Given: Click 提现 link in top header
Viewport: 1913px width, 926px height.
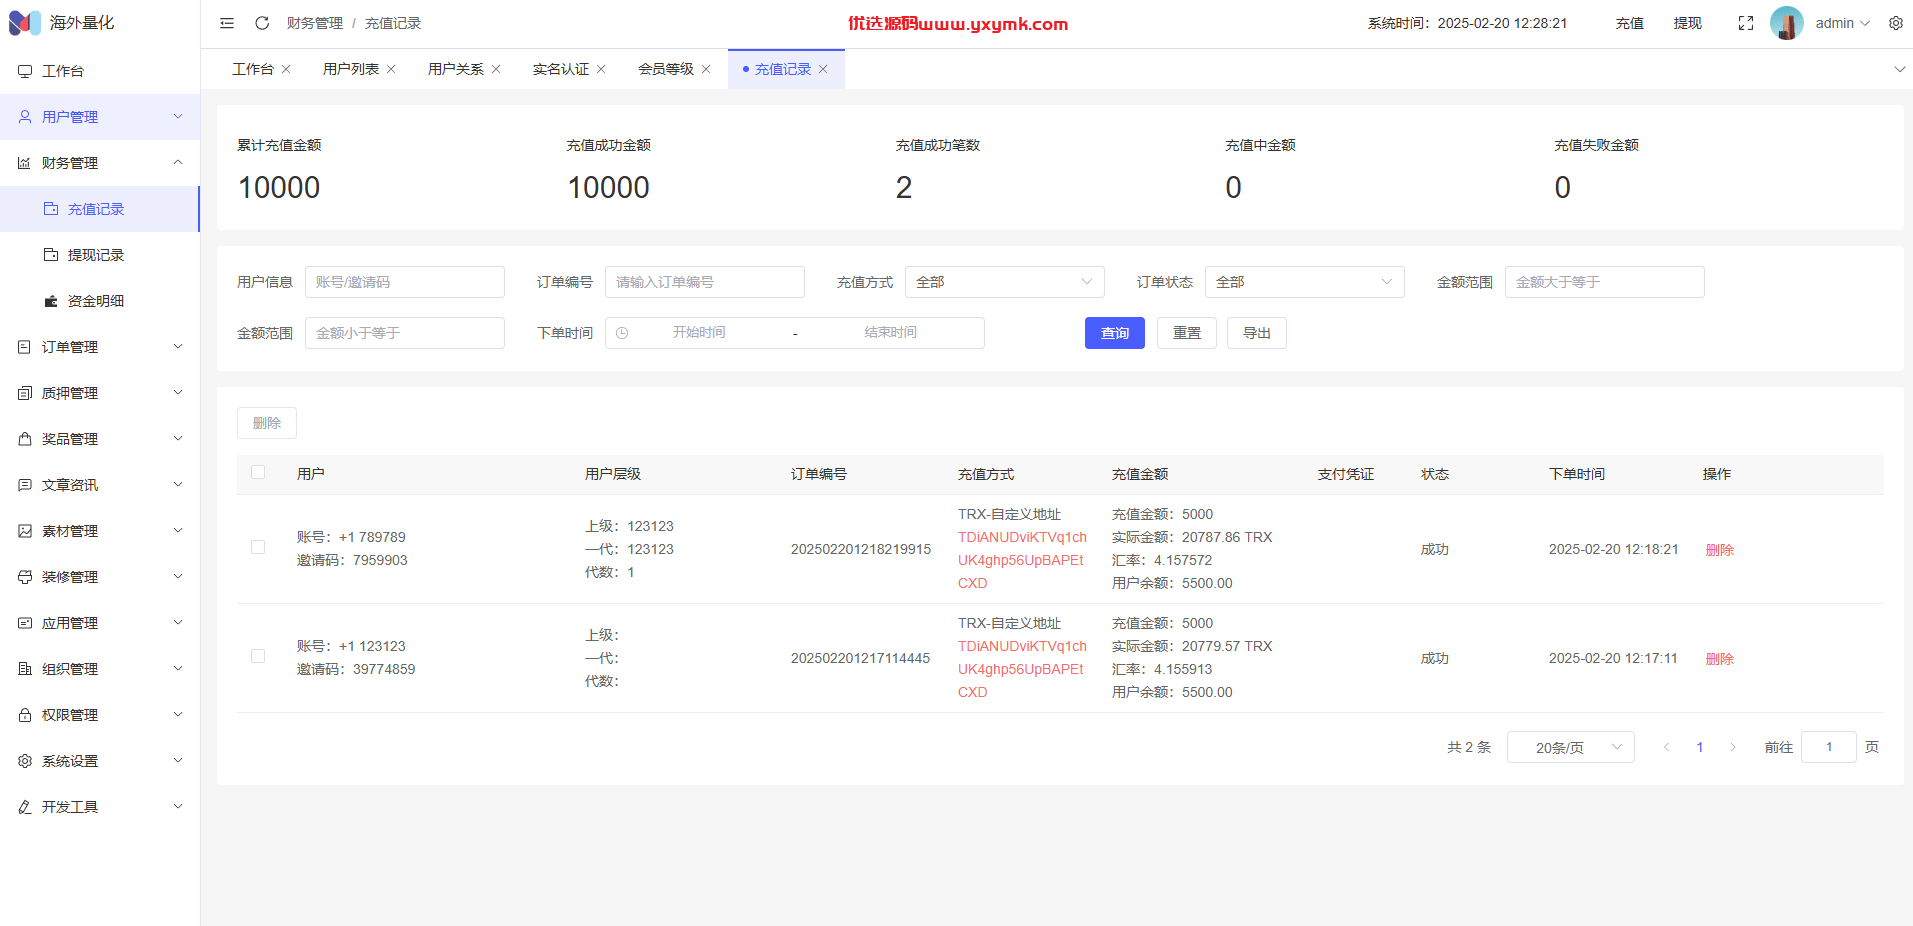Looking at the screenshot, I should pyautogui.click(x=1688, y=23).
